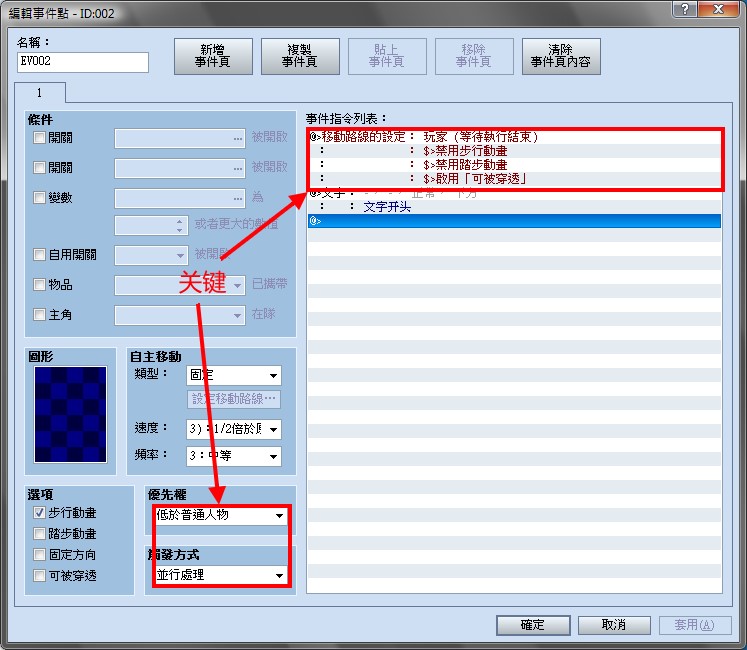The width and height of the screenshot is (747, 650).
Task: Click the help question mark icon
Action: click(x=685, y=9)
